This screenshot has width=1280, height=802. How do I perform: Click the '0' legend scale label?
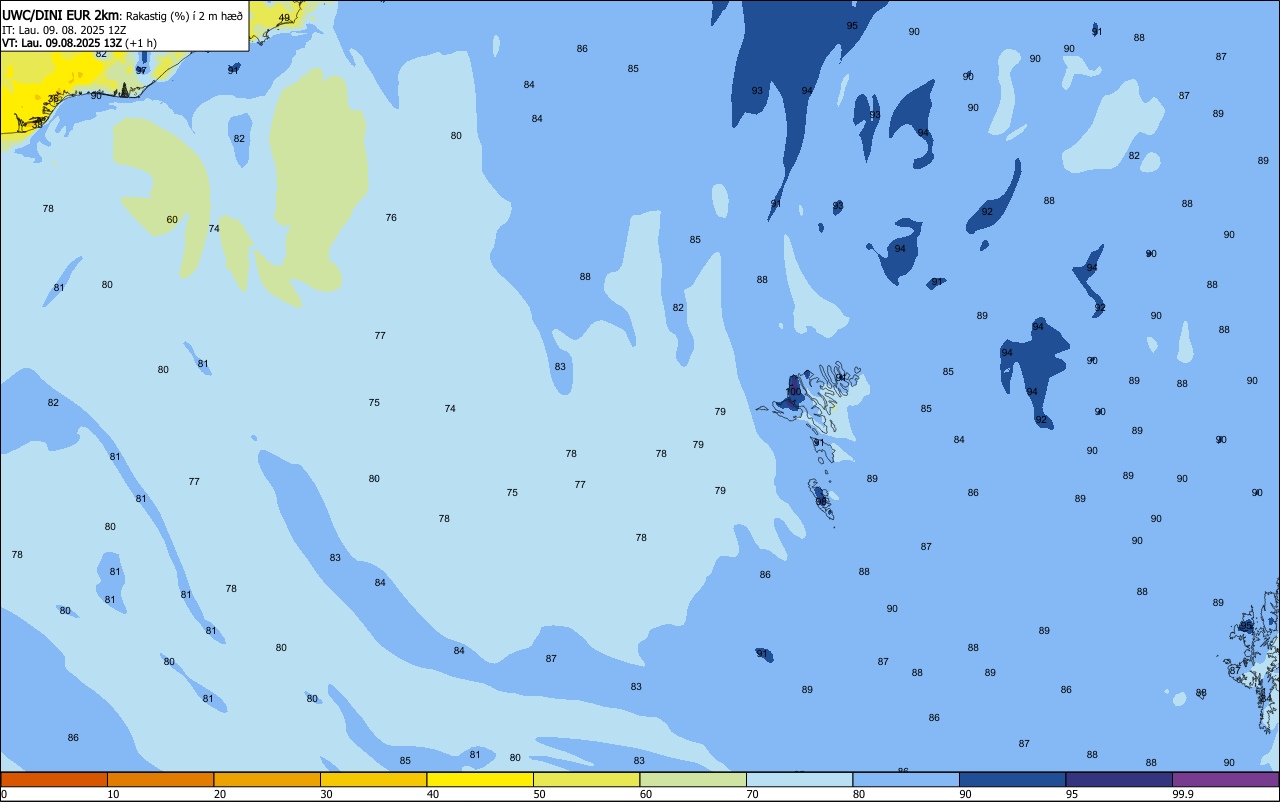pos(4,794)
